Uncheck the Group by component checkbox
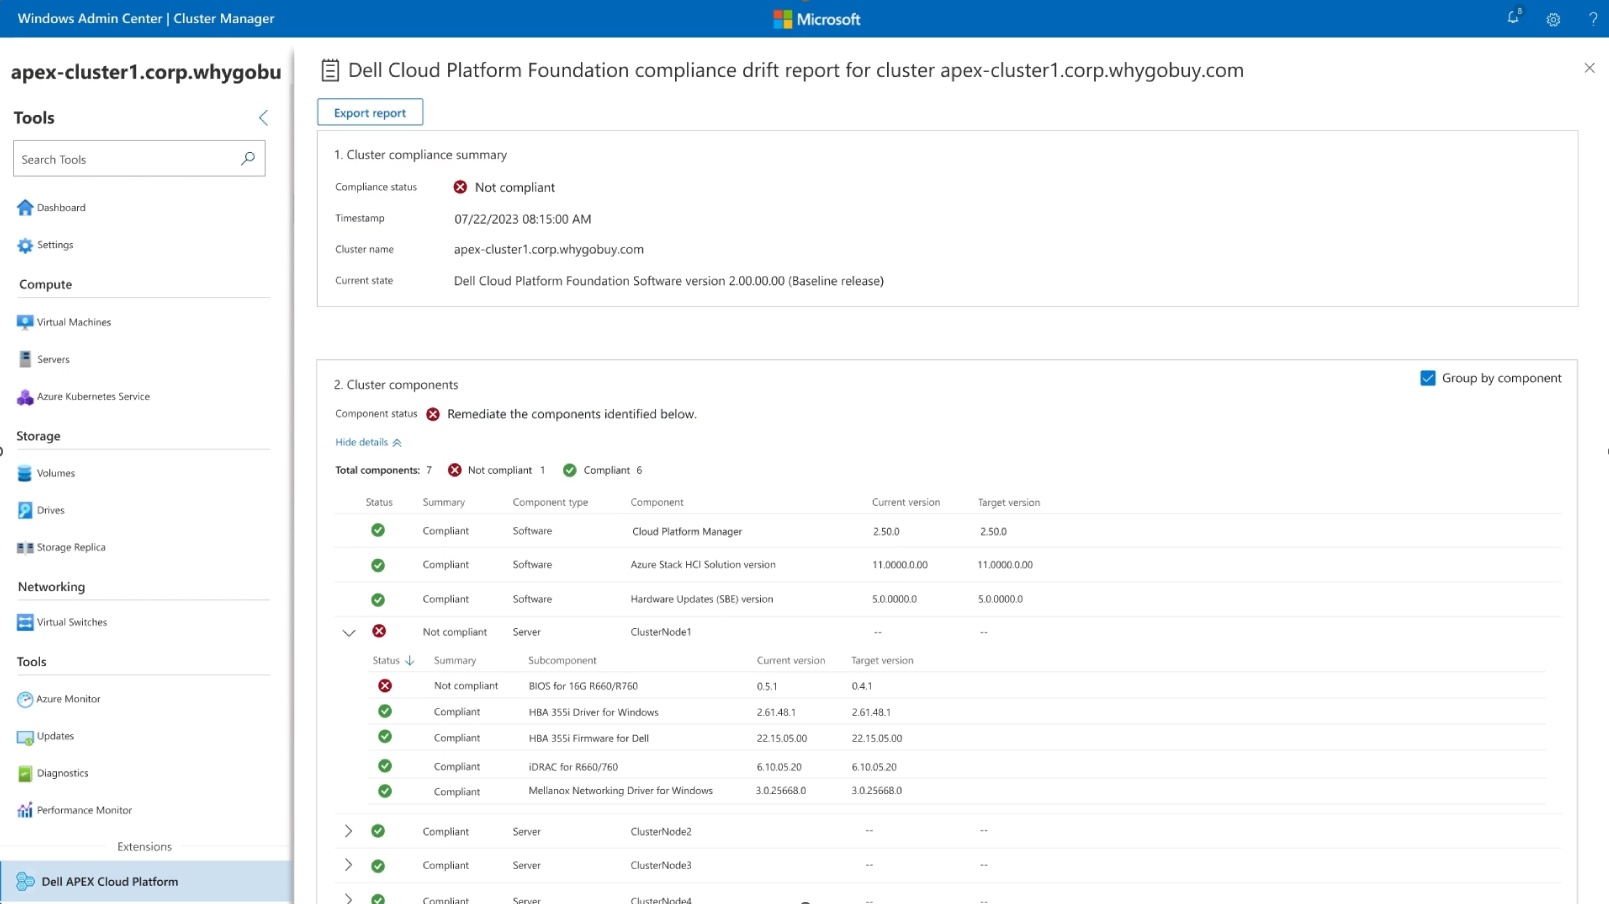1609x904 pixels. [x=1428, y=378]
